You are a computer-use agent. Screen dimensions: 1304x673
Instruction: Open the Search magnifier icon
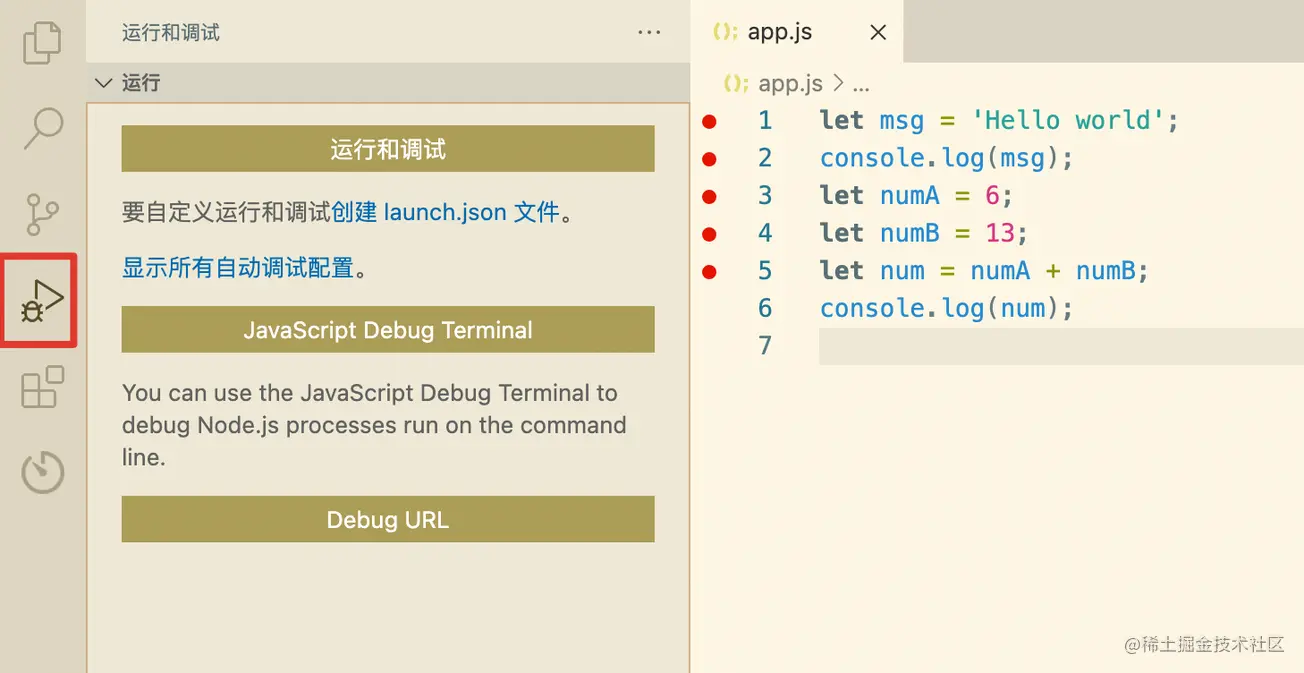point(42,128)
